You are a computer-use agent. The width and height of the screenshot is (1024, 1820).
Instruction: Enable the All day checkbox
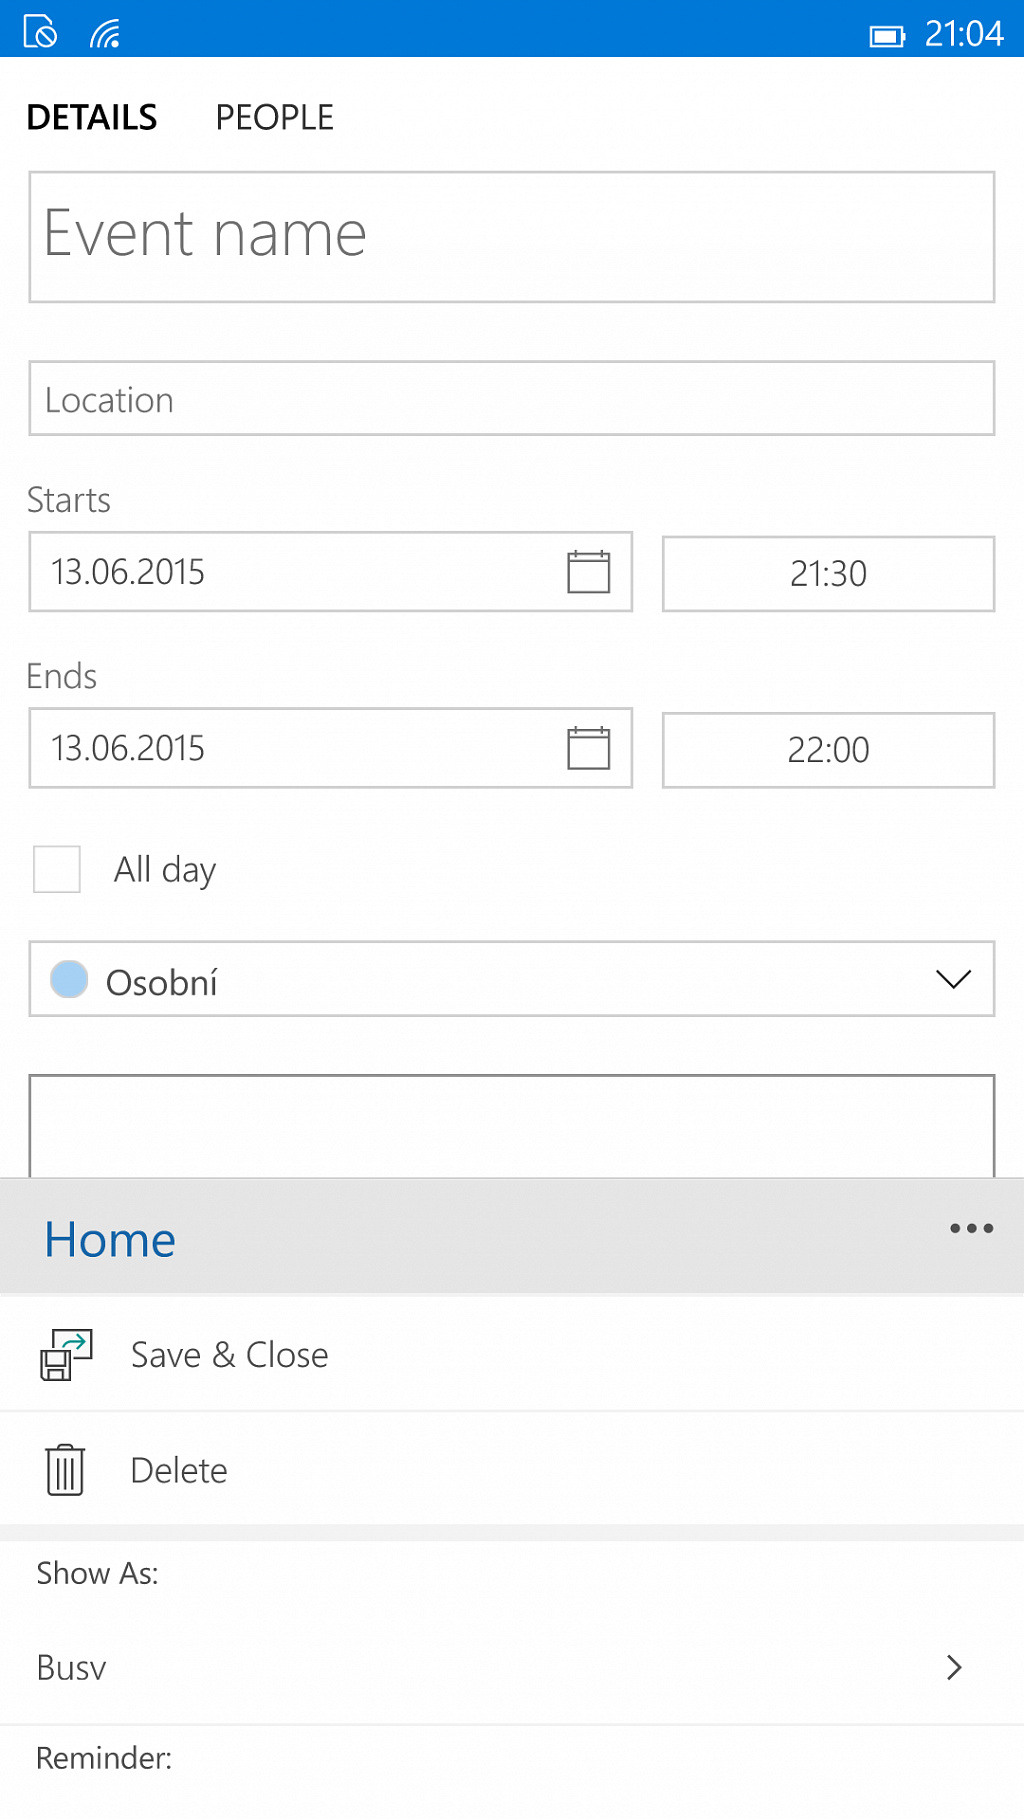coord(57,869)
